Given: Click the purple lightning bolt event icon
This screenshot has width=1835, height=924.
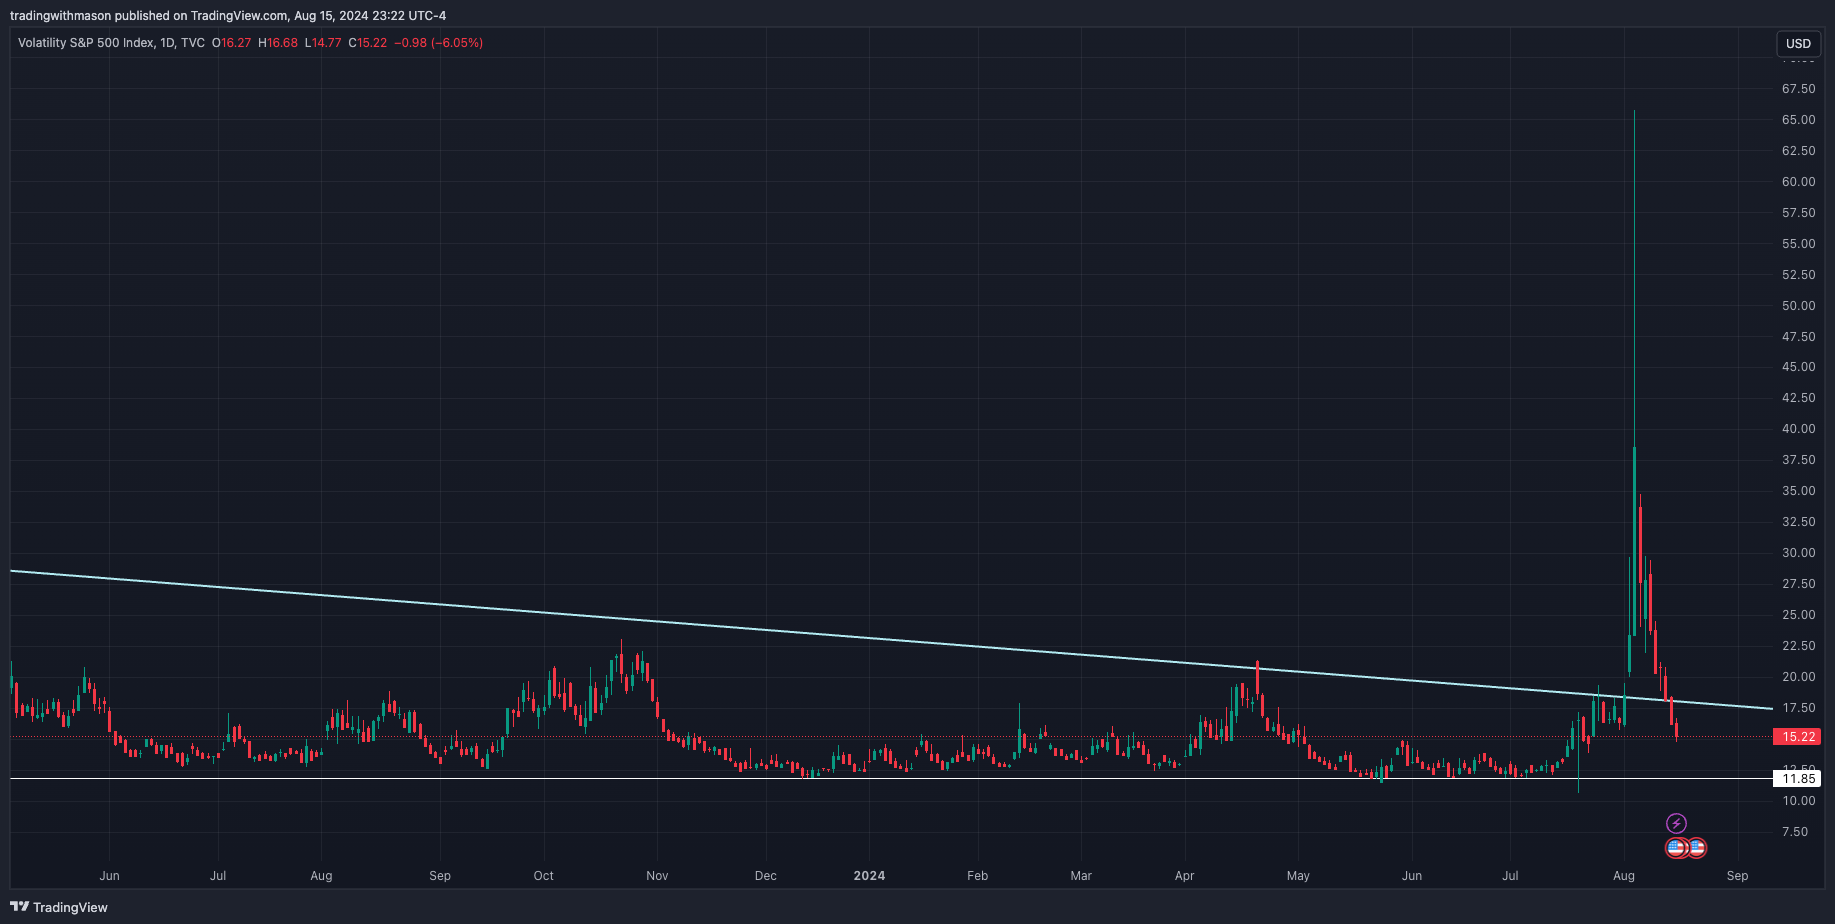Looking at the screenshot, I should (x=1676, y=824).
